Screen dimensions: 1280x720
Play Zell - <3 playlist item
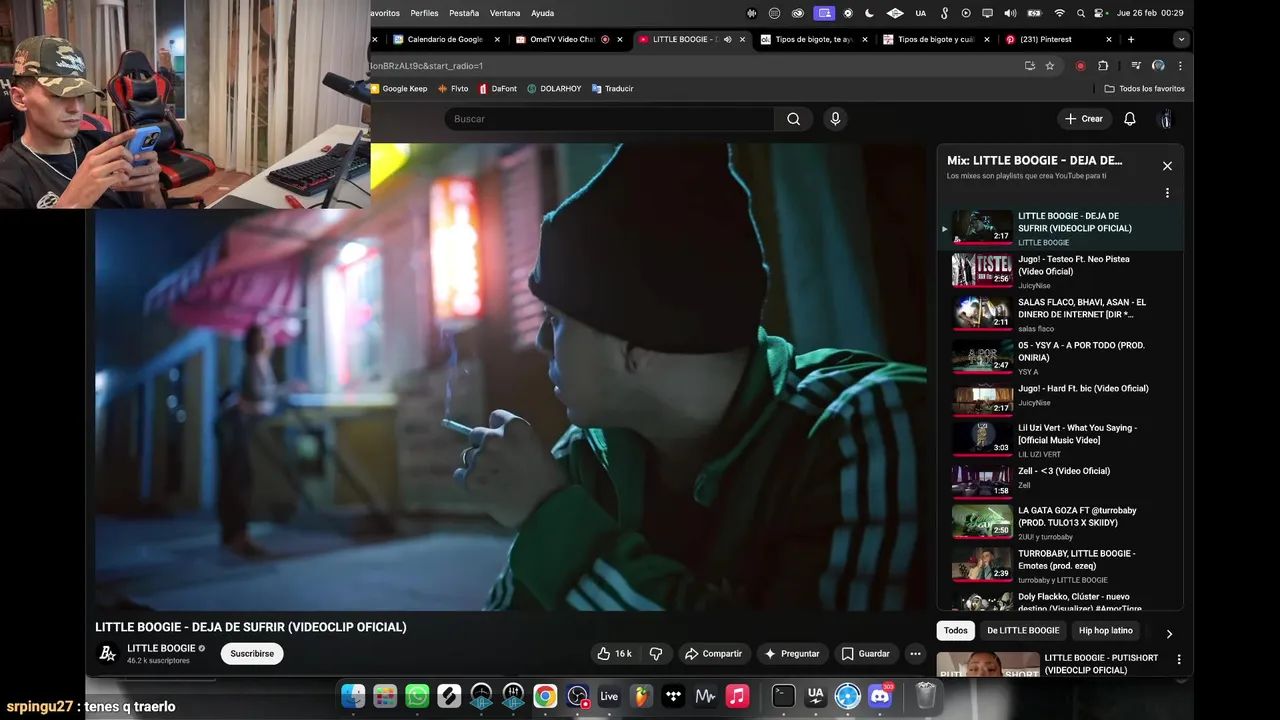click(1060, 480)
